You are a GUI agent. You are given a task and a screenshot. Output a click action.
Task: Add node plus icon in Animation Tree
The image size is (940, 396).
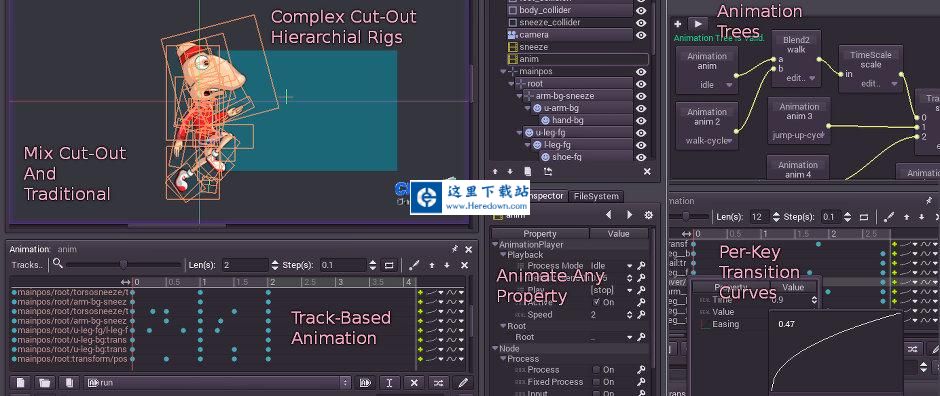[677, 24]
